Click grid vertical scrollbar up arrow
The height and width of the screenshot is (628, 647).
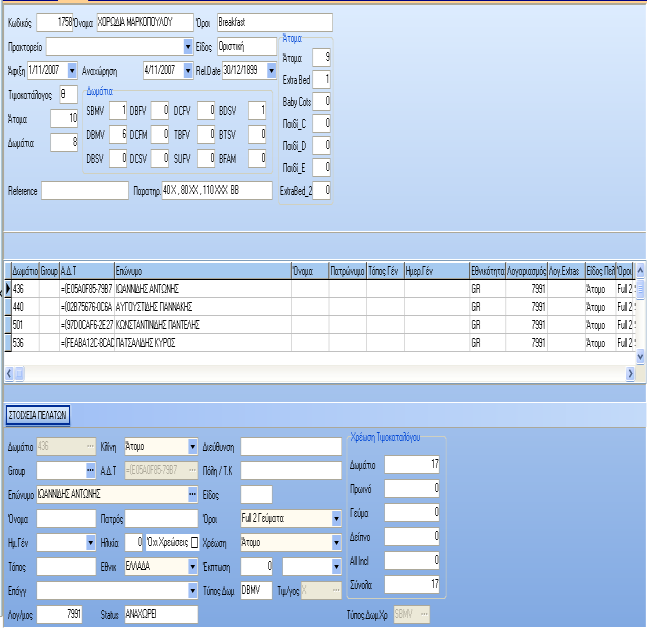pos(640,271)
